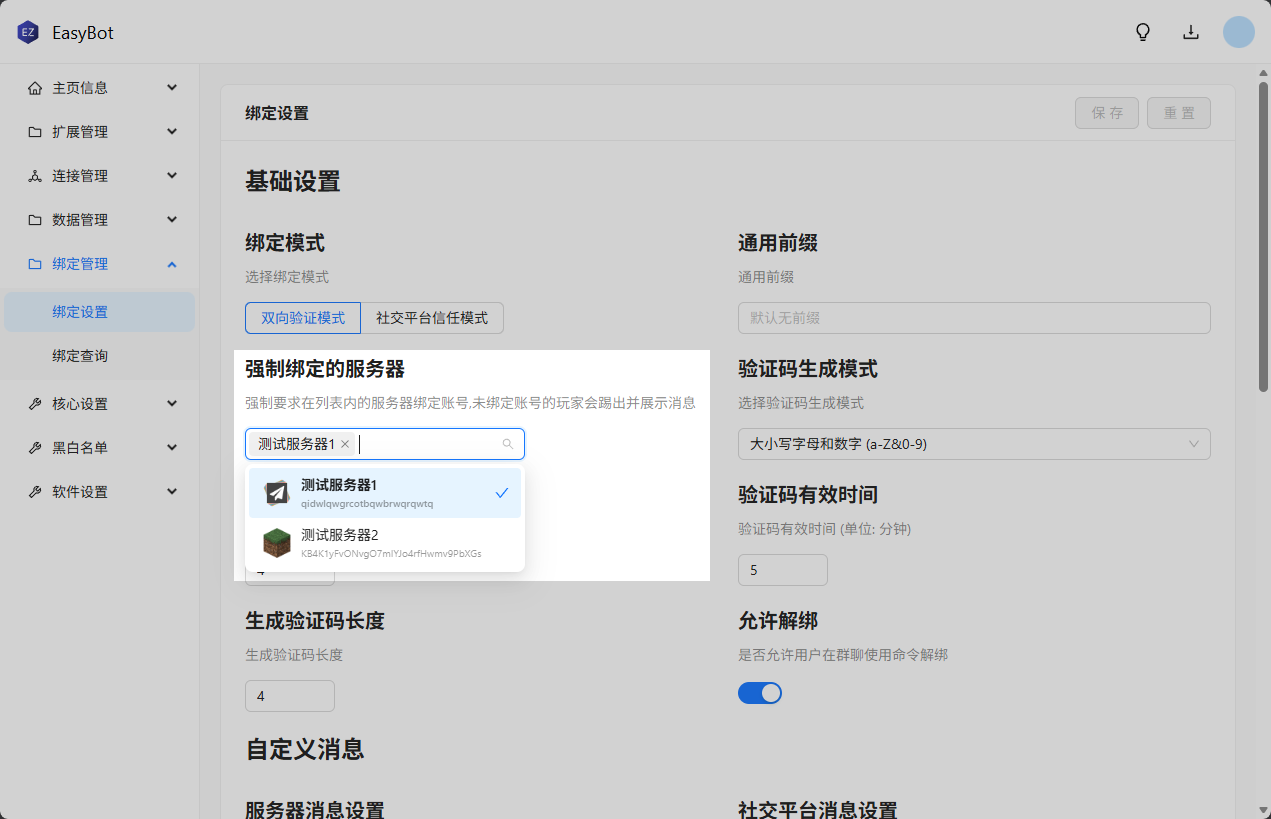Select 双向验证模式 binding mode

[303, 318]
